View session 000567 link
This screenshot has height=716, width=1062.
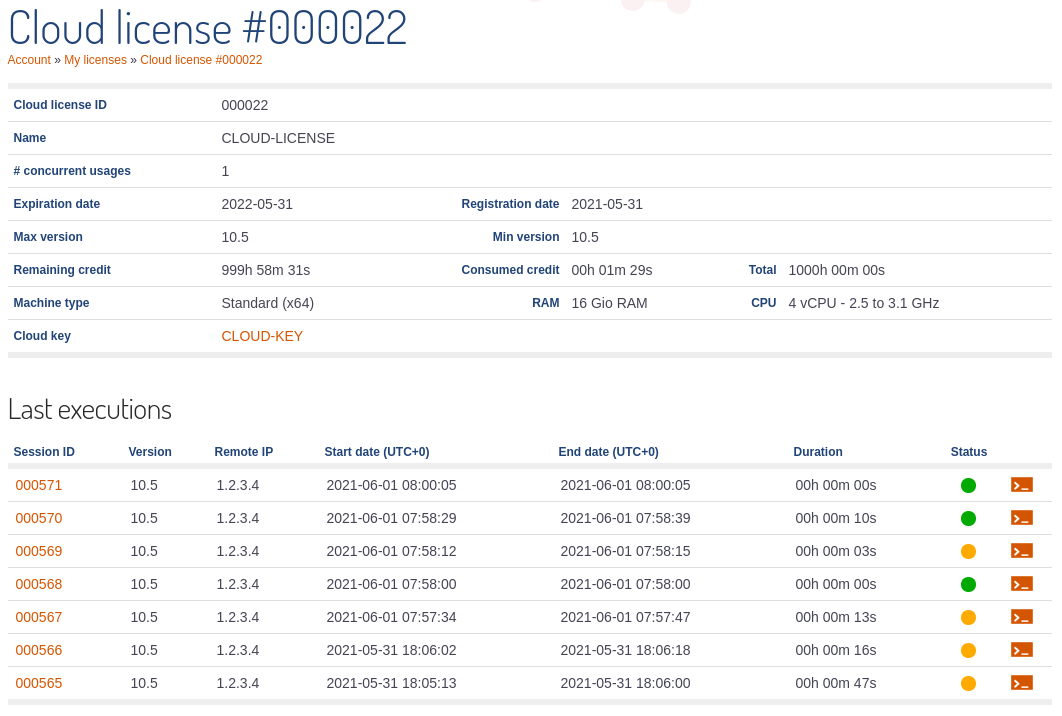[39, 617]
